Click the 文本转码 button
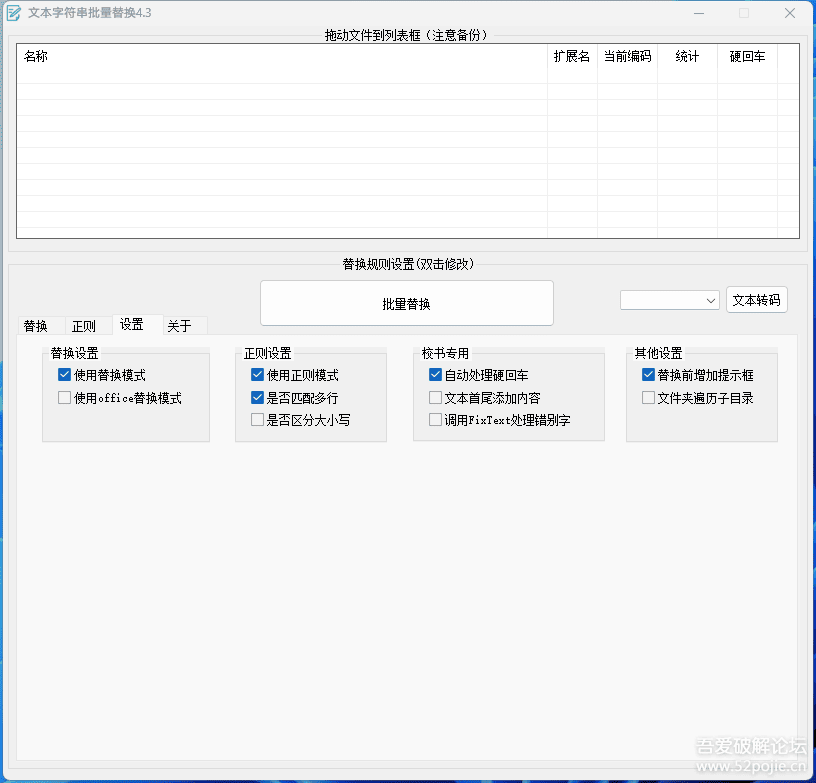The height and width of the screenshot is (783, 816). [757, 300]
